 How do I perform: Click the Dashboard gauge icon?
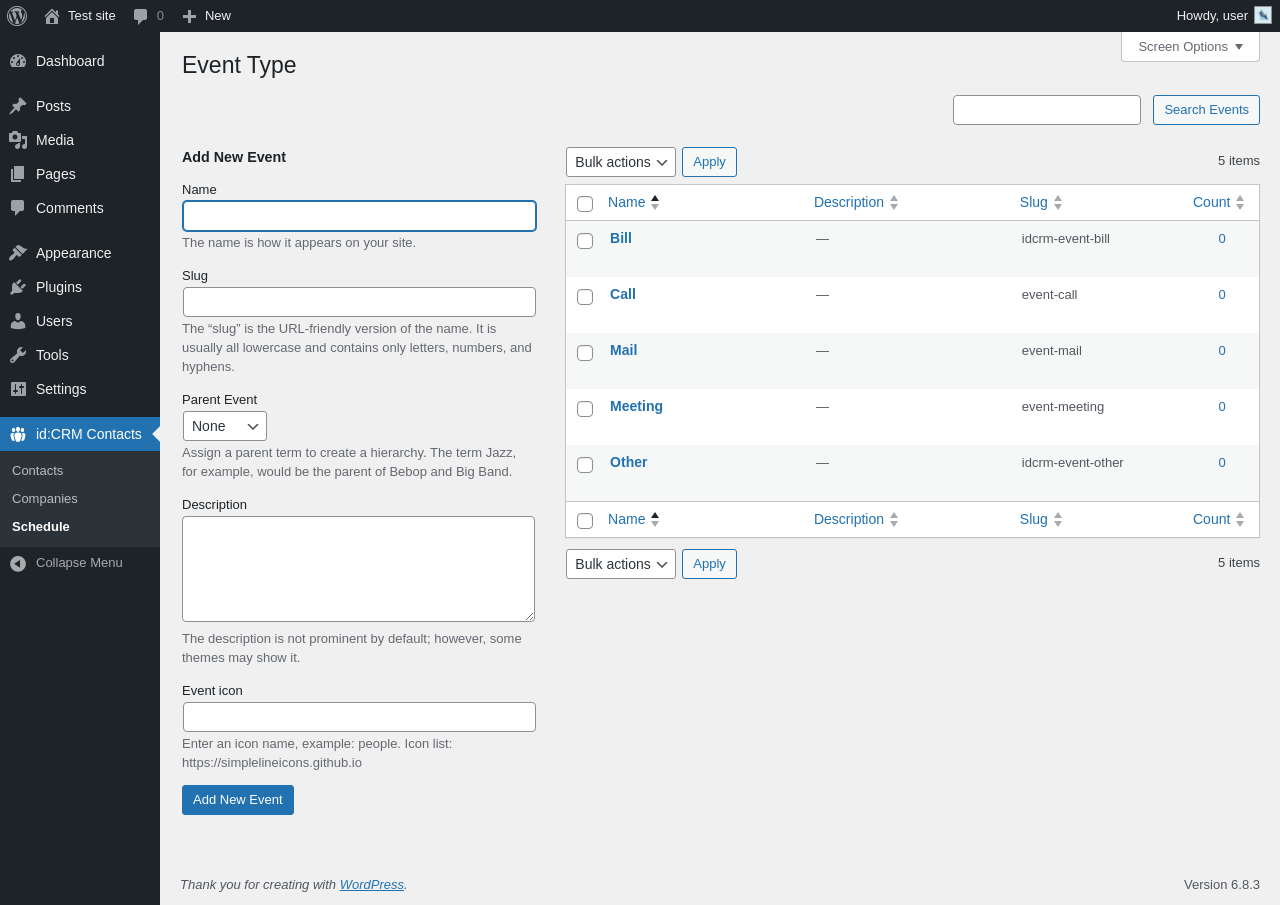click(x=18, y=61)
